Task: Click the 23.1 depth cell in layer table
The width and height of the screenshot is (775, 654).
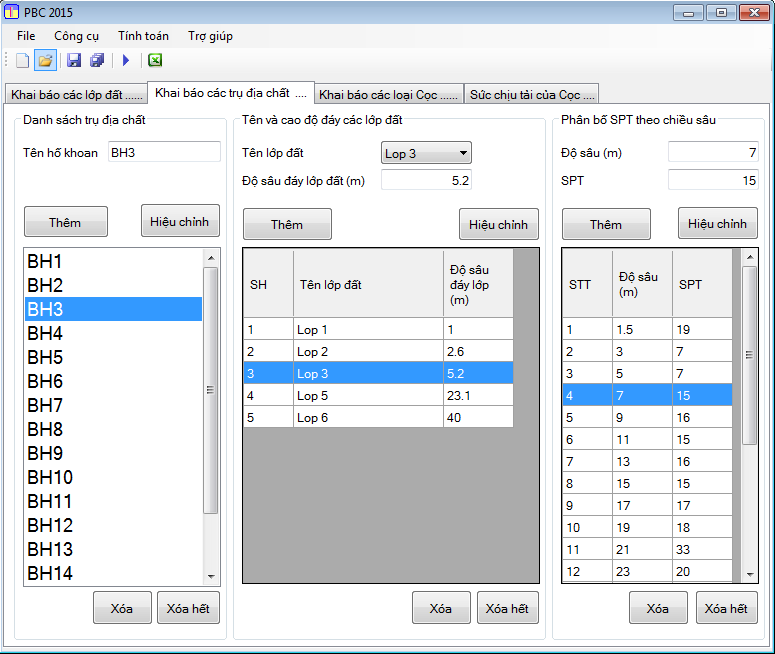Action: click(478, 395)
